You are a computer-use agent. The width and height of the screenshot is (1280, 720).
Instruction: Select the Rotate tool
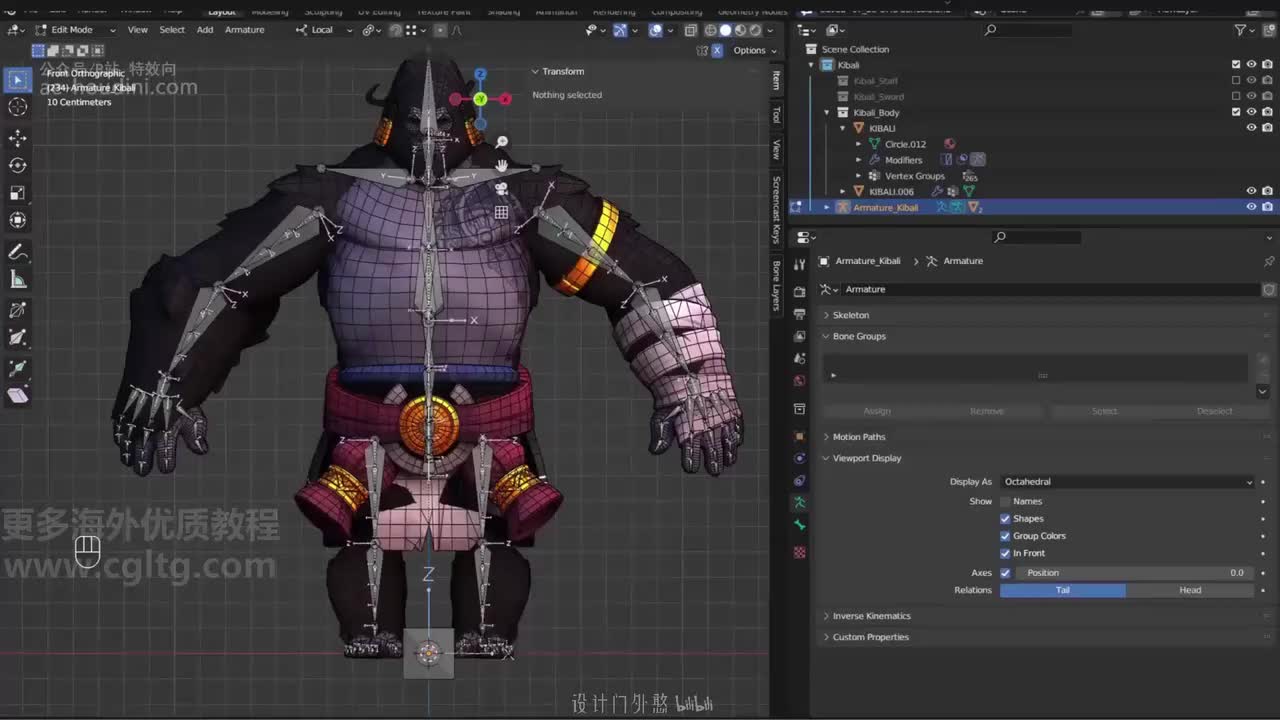click(17, 165)
